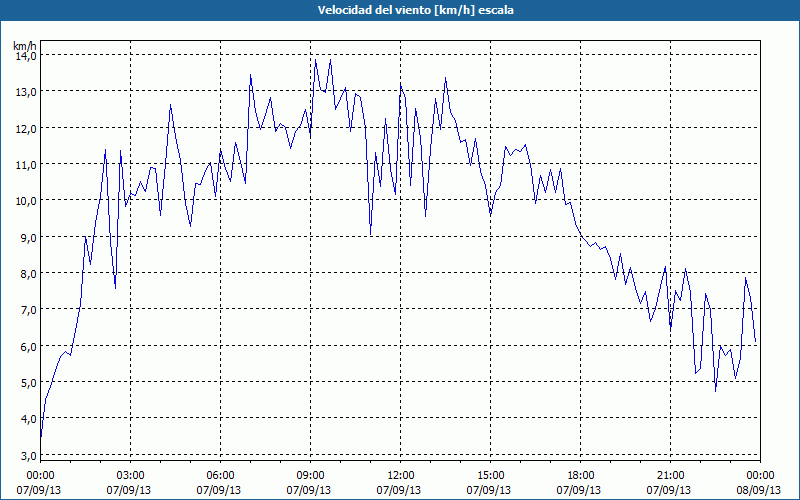
Task: Select the 13,0 y-axis label
Action: click(x=26, y=92)
